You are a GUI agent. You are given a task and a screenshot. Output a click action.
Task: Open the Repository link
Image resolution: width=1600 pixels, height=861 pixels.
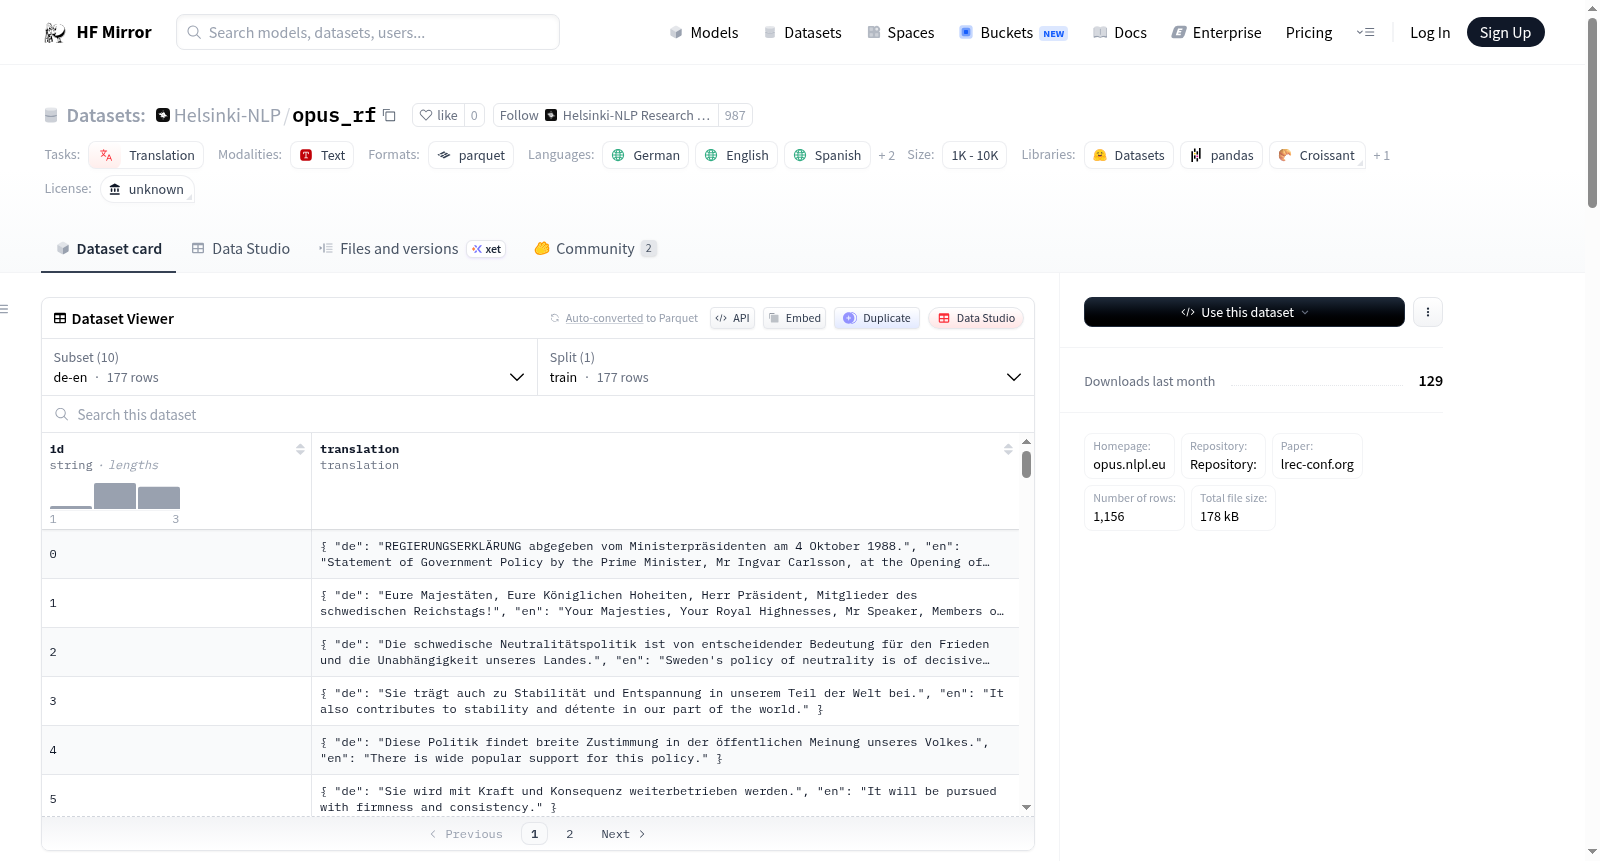[1223, 456]
